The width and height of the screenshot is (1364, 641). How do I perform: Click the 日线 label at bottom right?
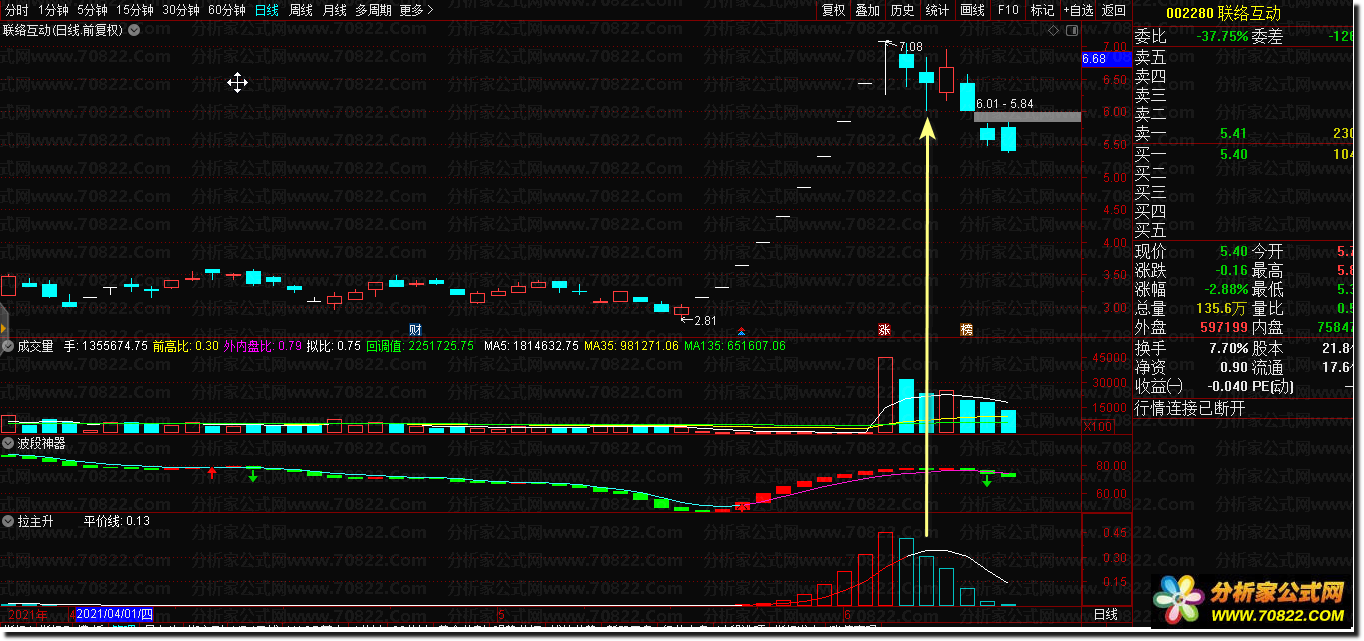click(1106, 614)
